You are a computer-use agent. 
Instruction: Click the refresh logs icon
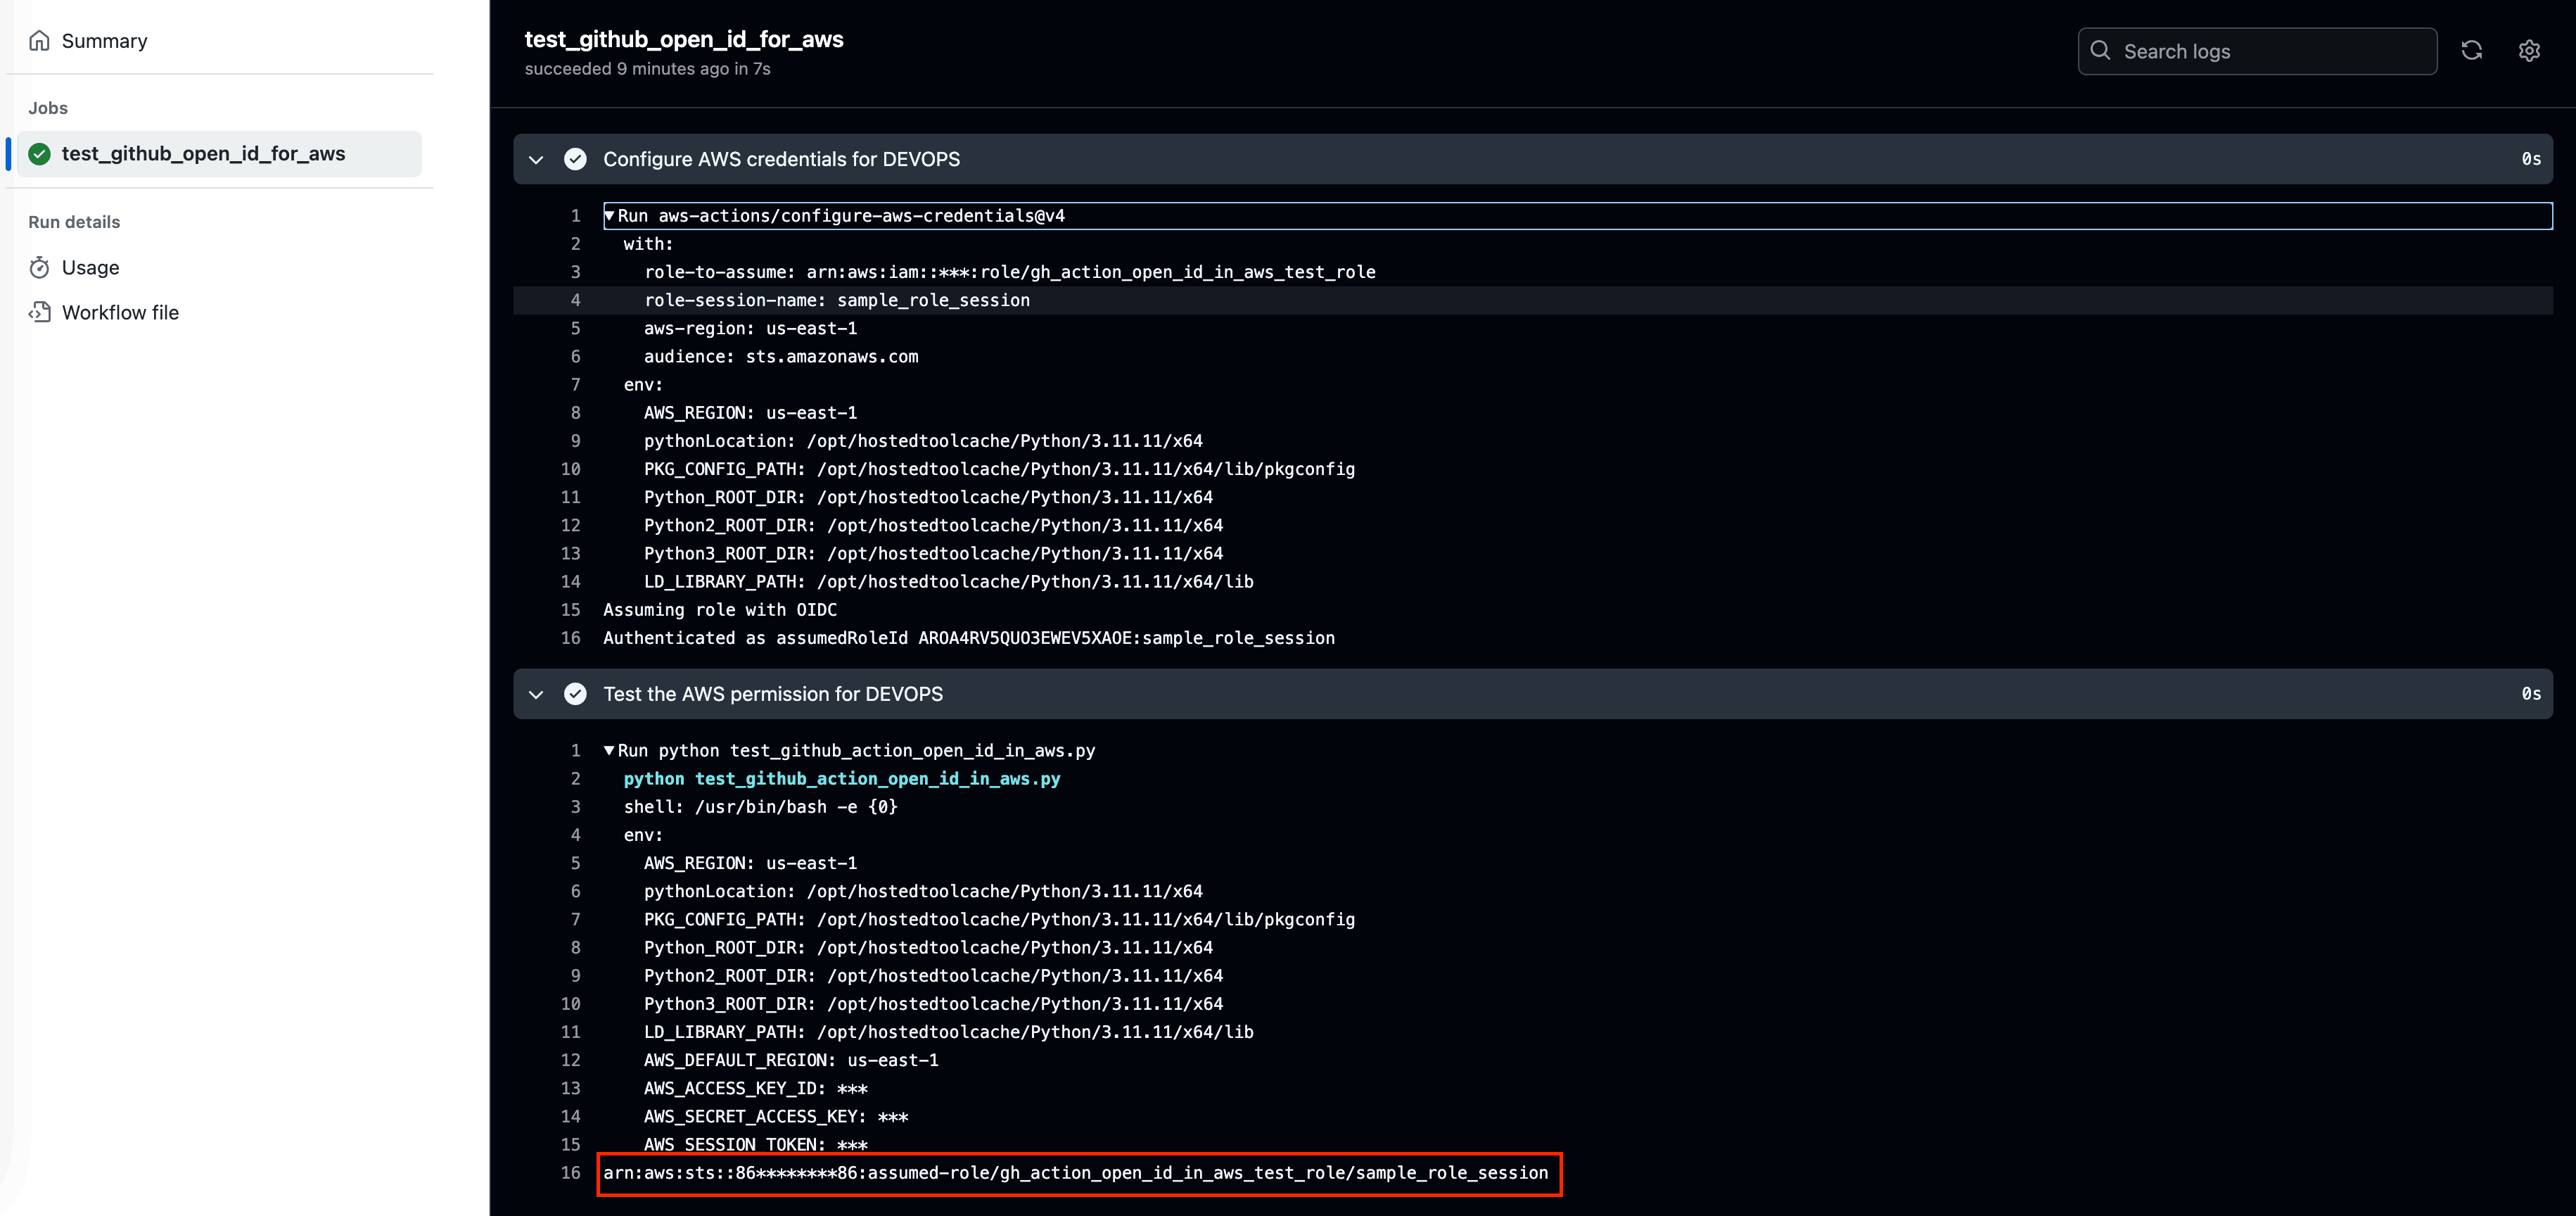click(x=2471, y=51)
